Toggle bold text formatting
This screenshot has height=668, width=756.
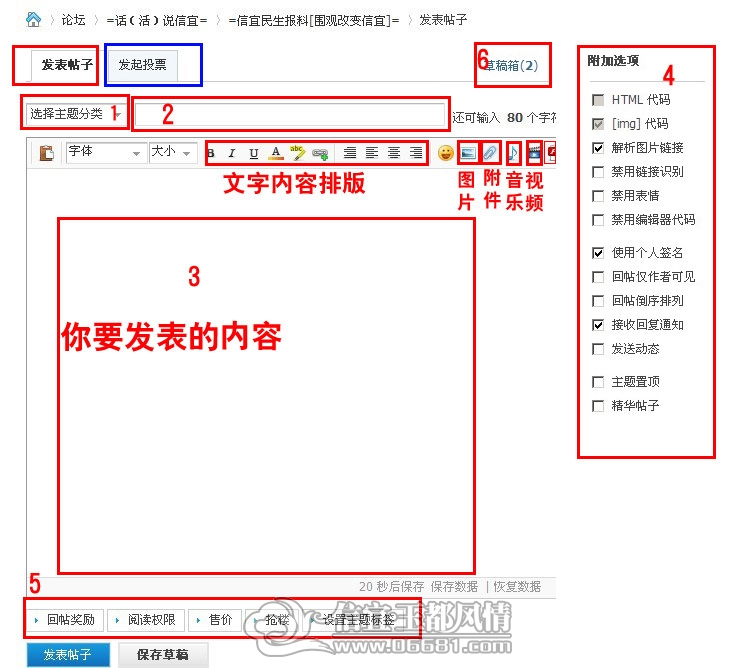pos(211,153)
